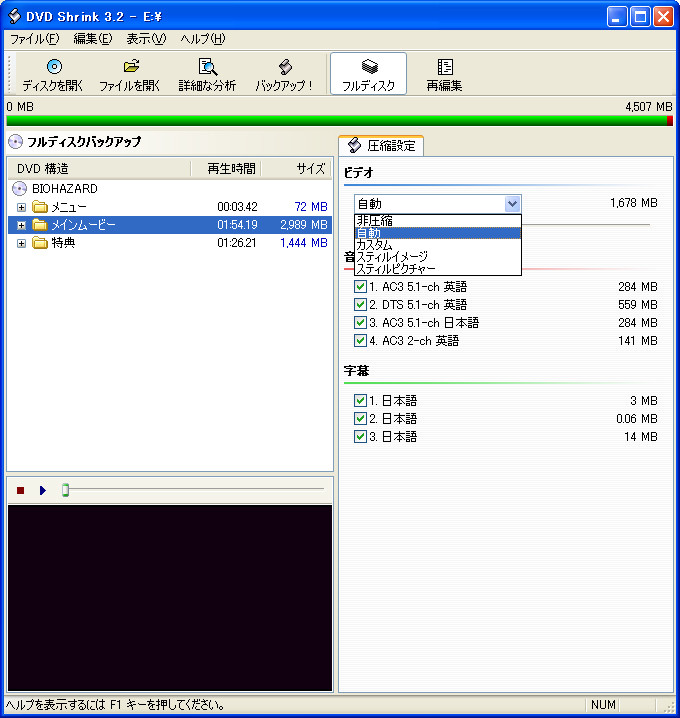Click the ディスクを開く (Open Disc) toolbar icon
Image resolution: width=680 pixels, height=718 pixels.
(x=54, y=67)
